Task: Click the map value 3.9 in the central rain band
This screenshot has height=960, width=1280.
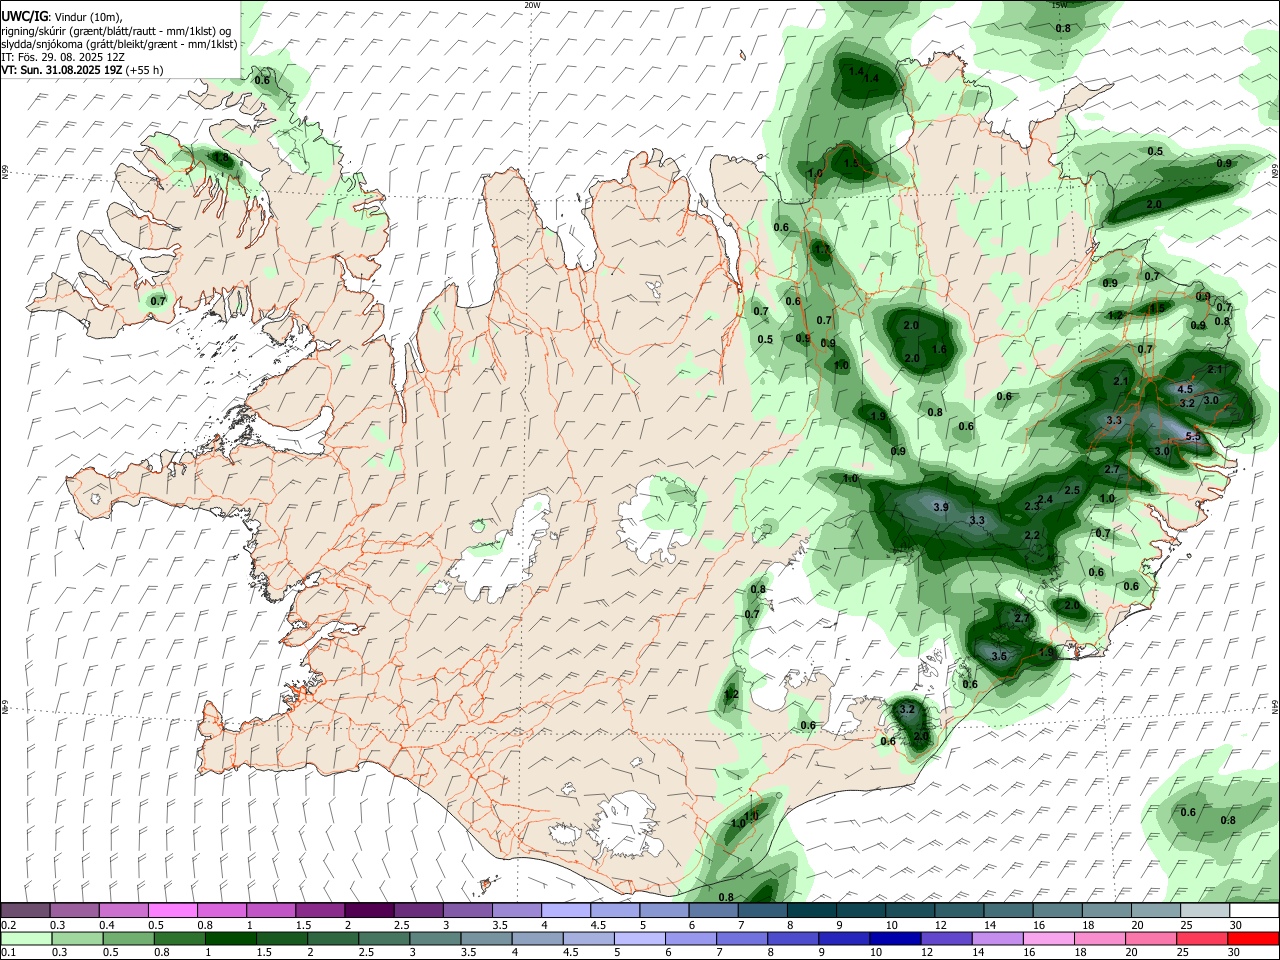Action: pos(940,507)
